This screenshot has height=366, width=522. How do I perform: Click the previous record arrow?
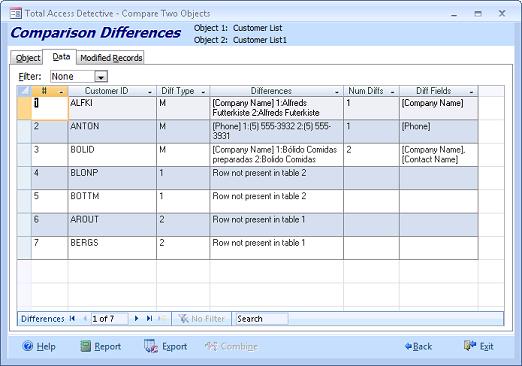click(85, 319)
